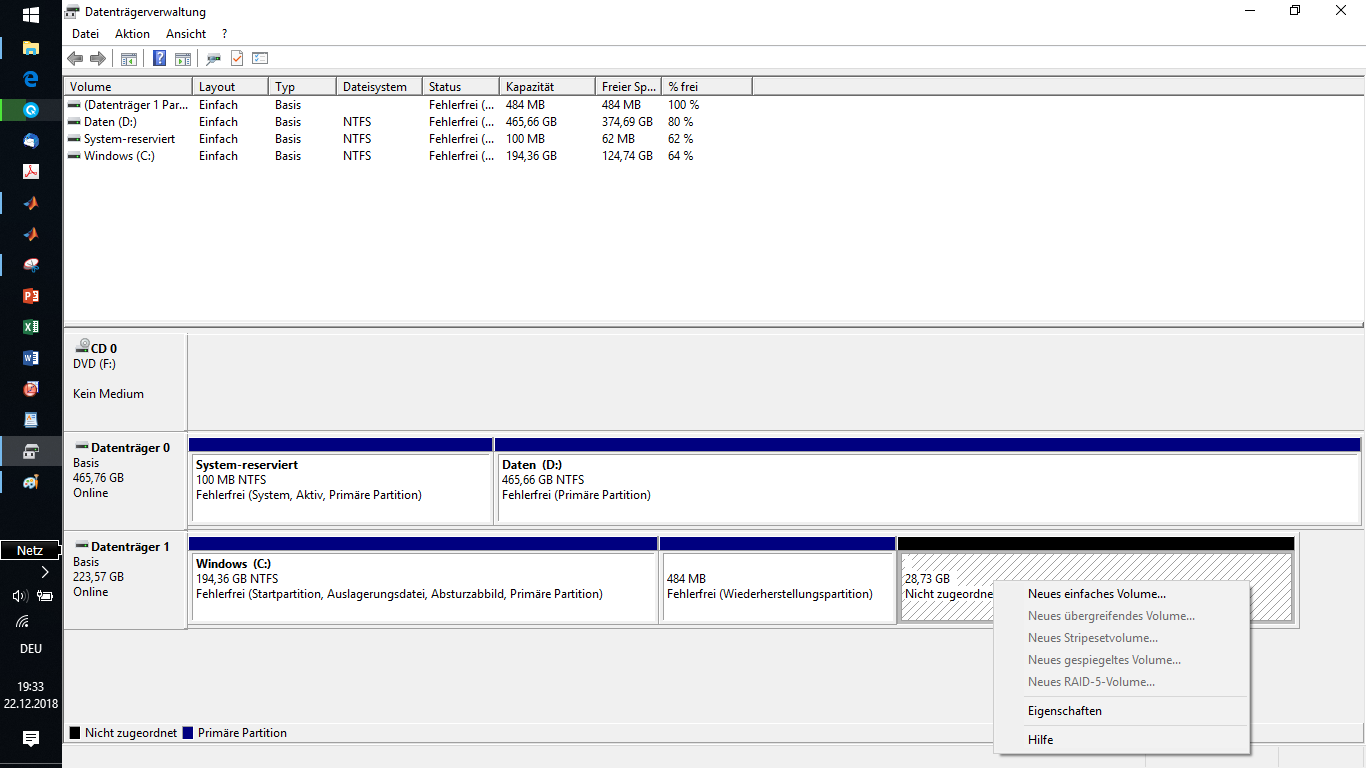Open File Explorer from the taskbar
This screenshot has height=768, width=1366.
point(31,47)
